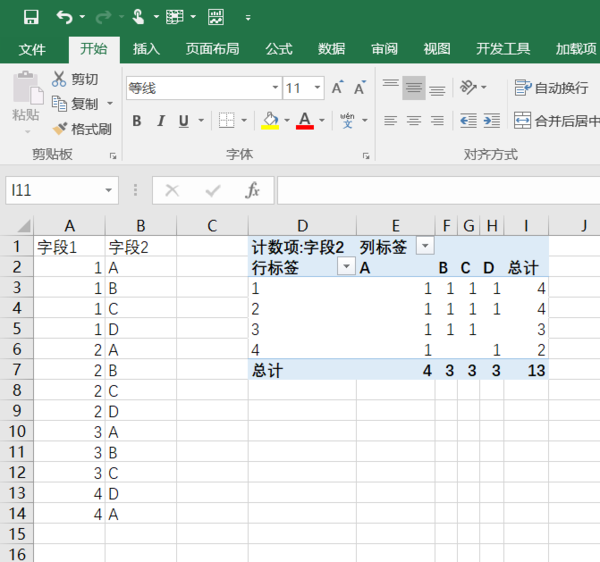Click the Cut scissors icon
This screenshot has width=600, height=562.
(x=60, y=79)
